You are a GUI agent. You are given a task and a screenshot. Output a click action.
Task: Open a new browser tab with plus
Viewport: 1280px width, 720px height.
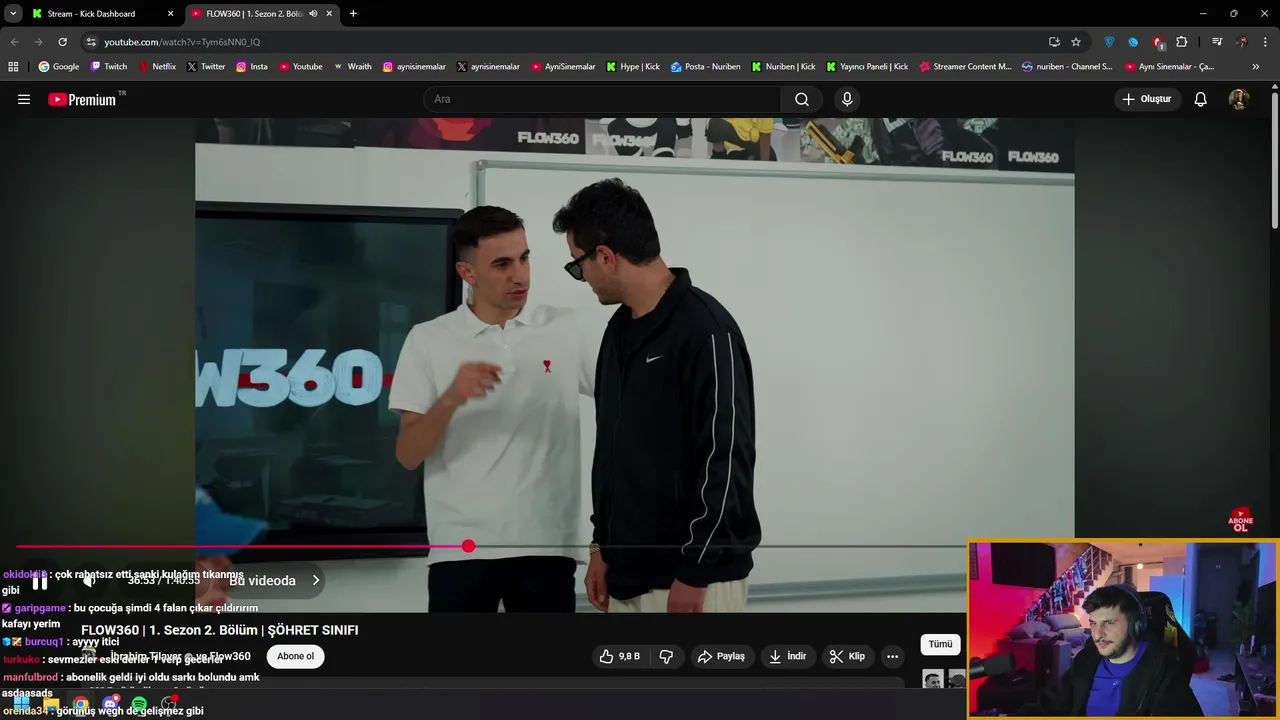(x=353, y=14)
